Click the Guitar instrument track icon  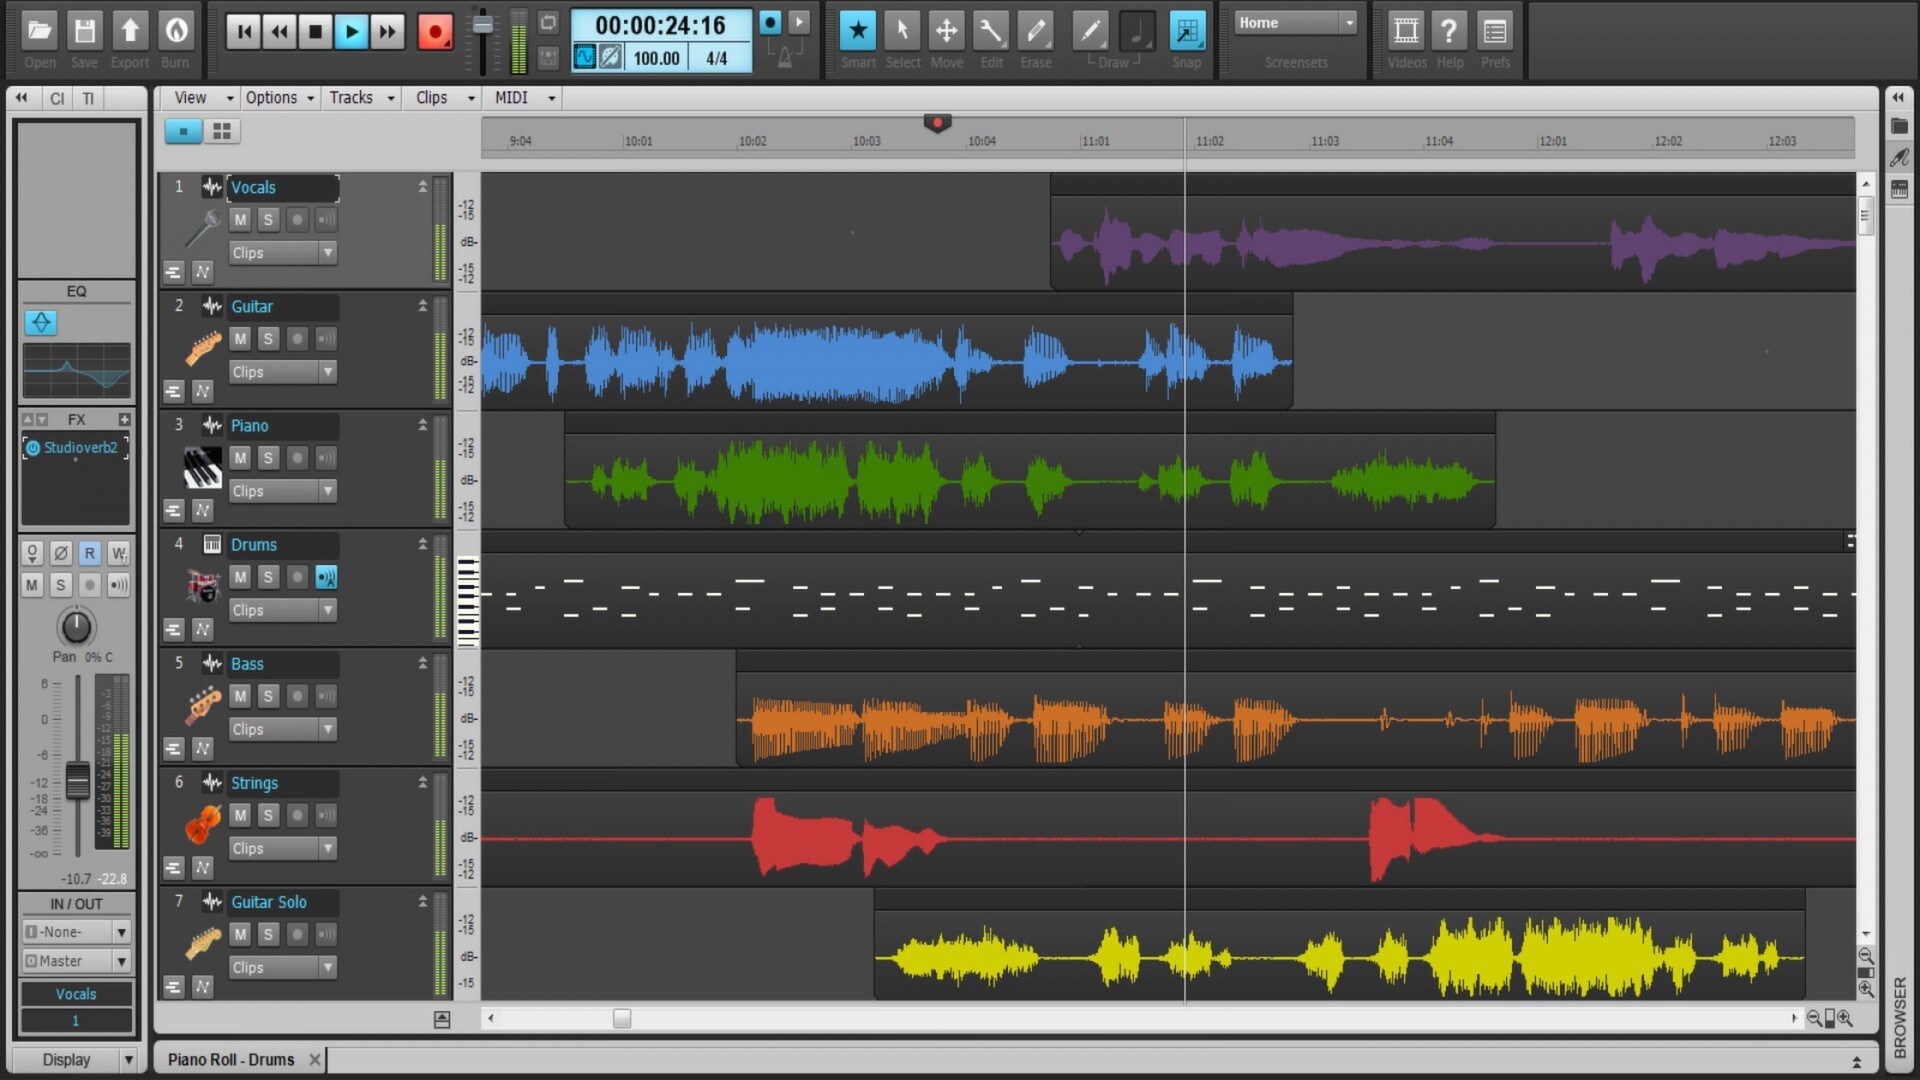[203, 348]
